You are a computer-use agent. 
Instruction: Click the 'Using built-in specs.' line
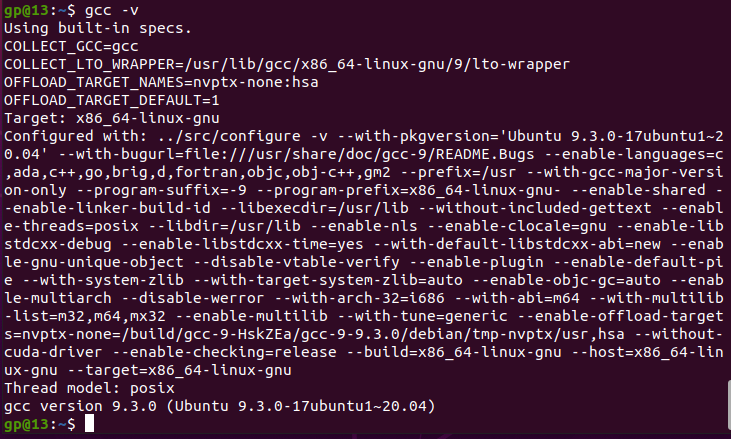pos(90,28)
